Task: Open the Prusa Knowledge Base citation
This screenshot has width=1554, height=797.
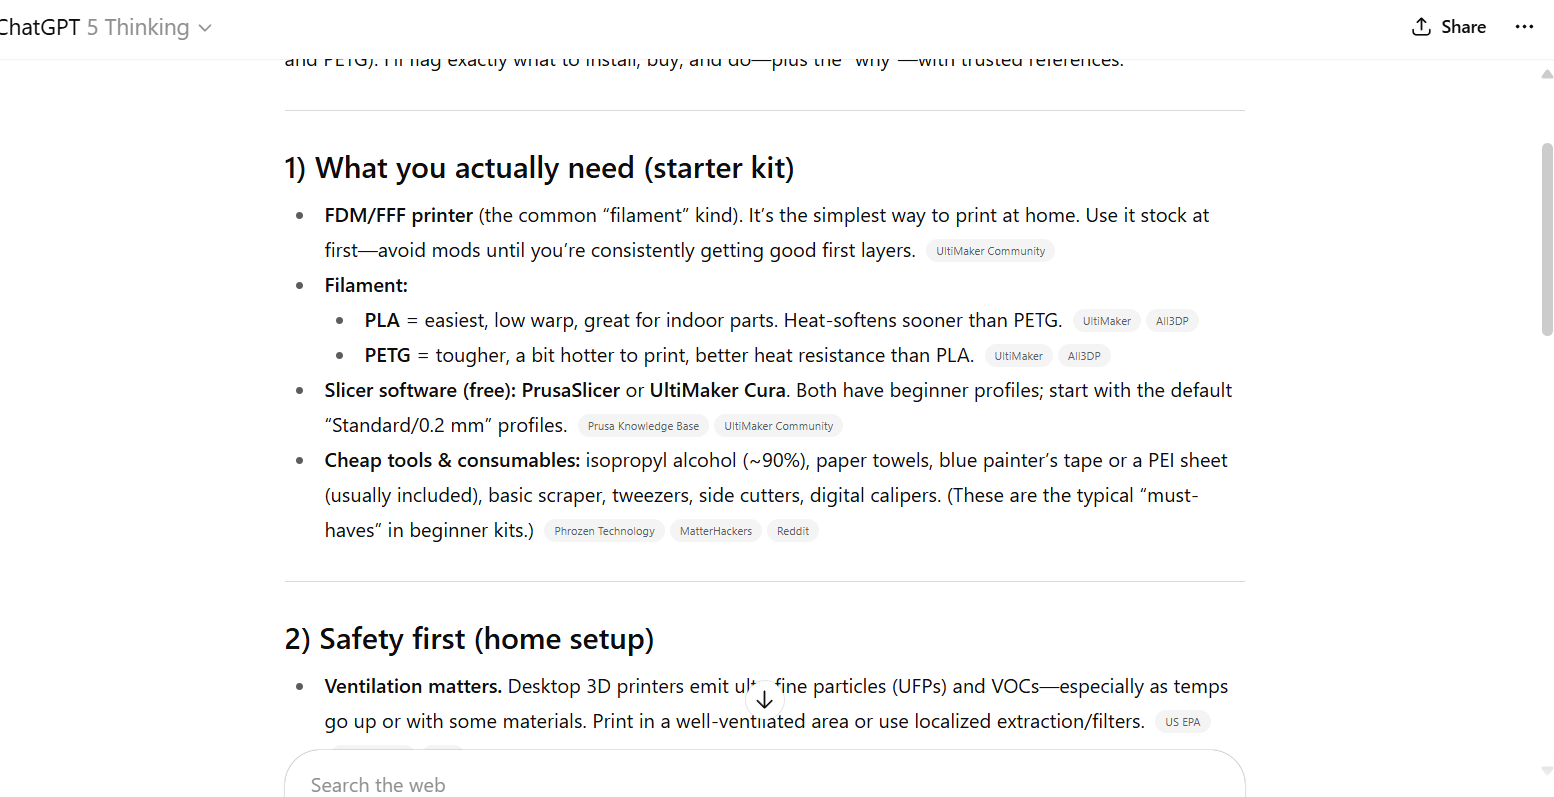Action: pyautogui.click(x=643, y=426)
